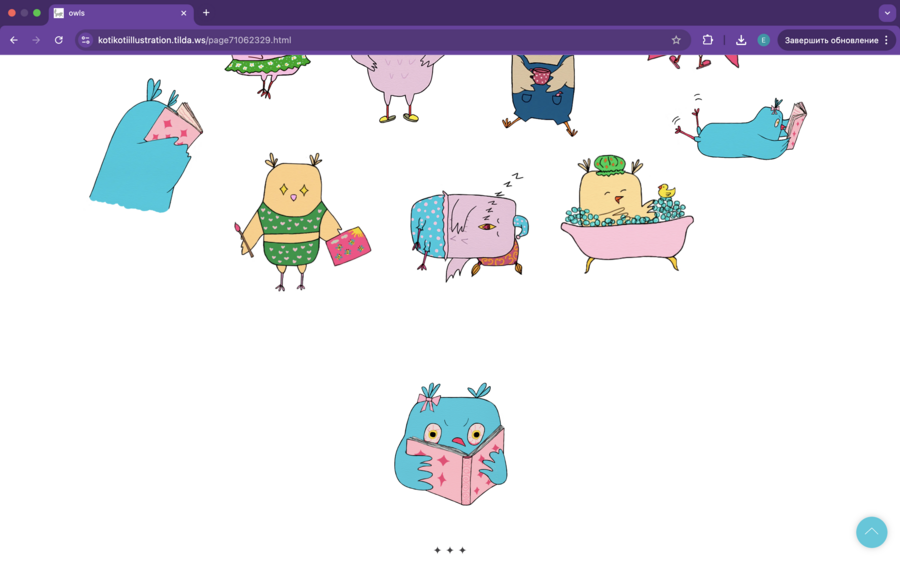Click the owl in the pink bathtub
Image resolution: width=900 pixels, height=563 pixels.
627,213
